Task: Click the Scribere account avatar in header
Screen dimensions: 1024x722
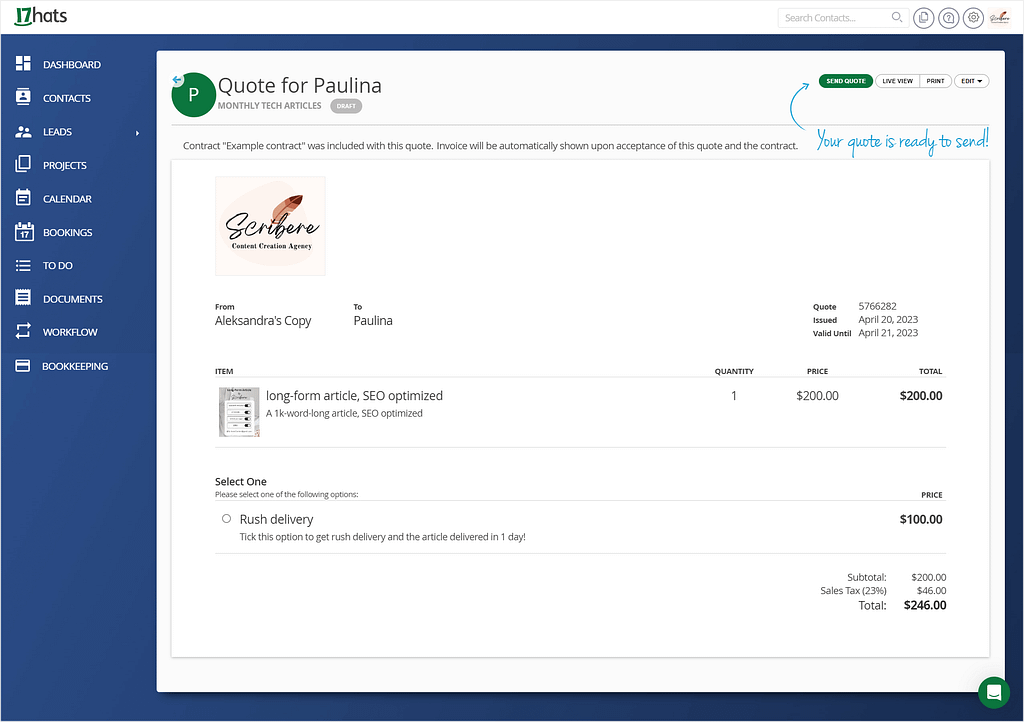Action: click(1000, 18)
